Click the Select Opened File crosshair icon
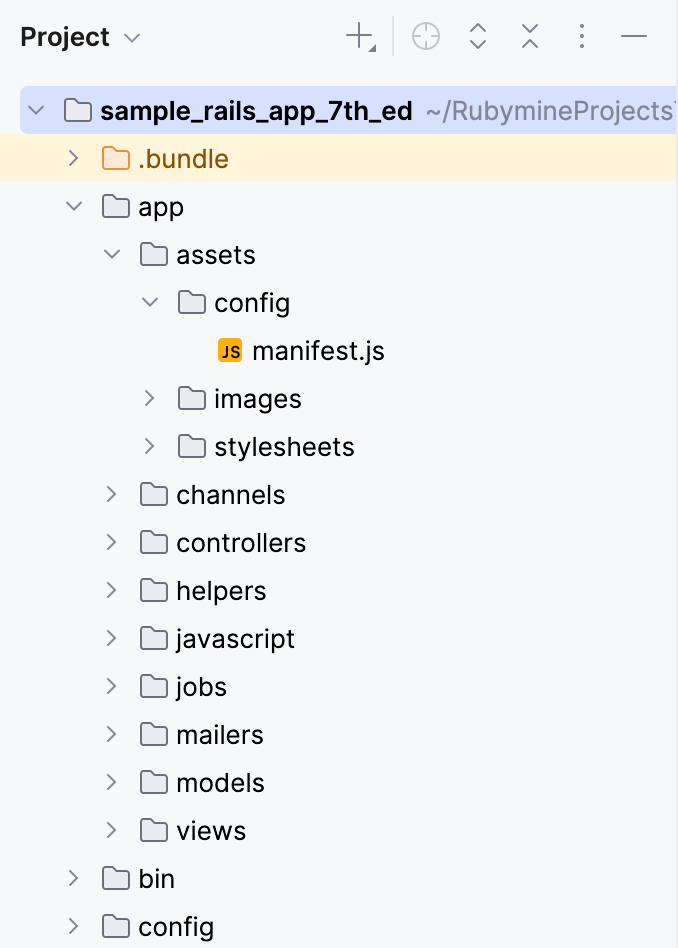Screen dimensions: 678x948 (426, 38)
